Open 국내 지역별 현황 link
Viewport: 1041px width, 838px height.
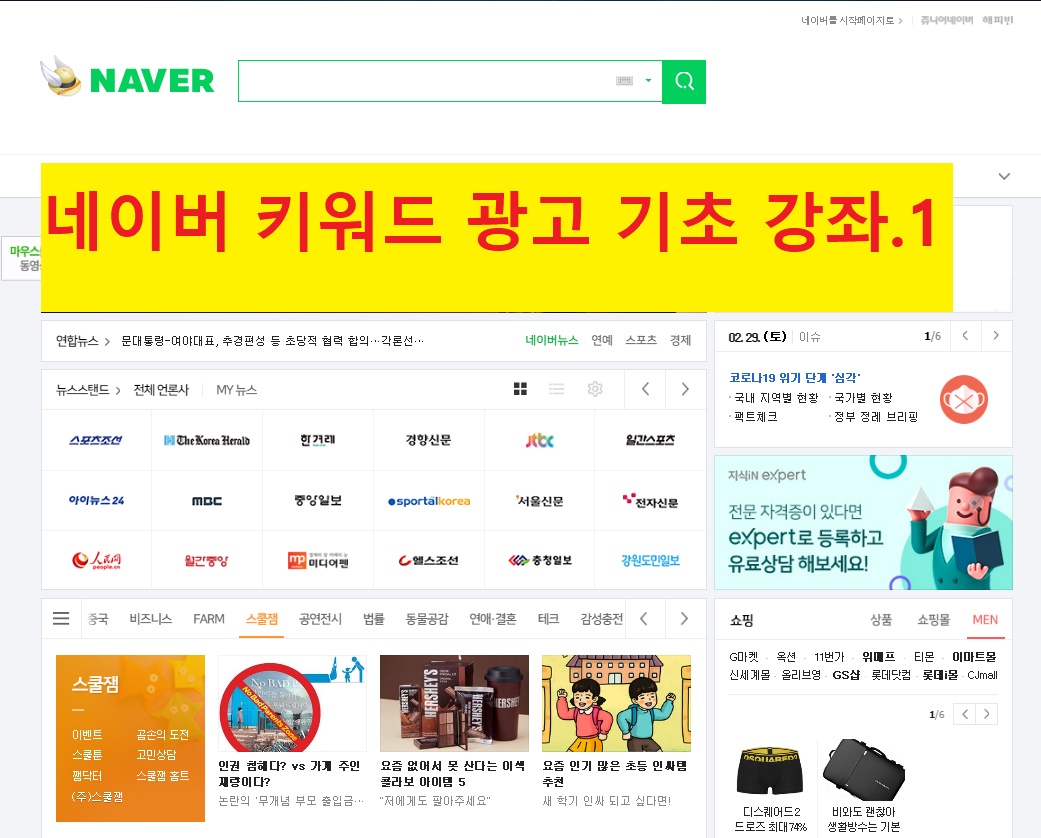click(x=775, y=398)
